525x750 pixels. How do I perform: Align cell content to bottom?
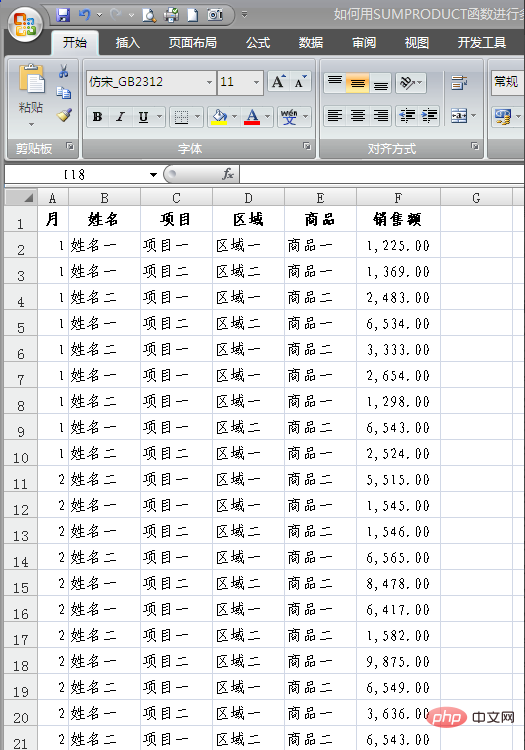tap(381, 83)
